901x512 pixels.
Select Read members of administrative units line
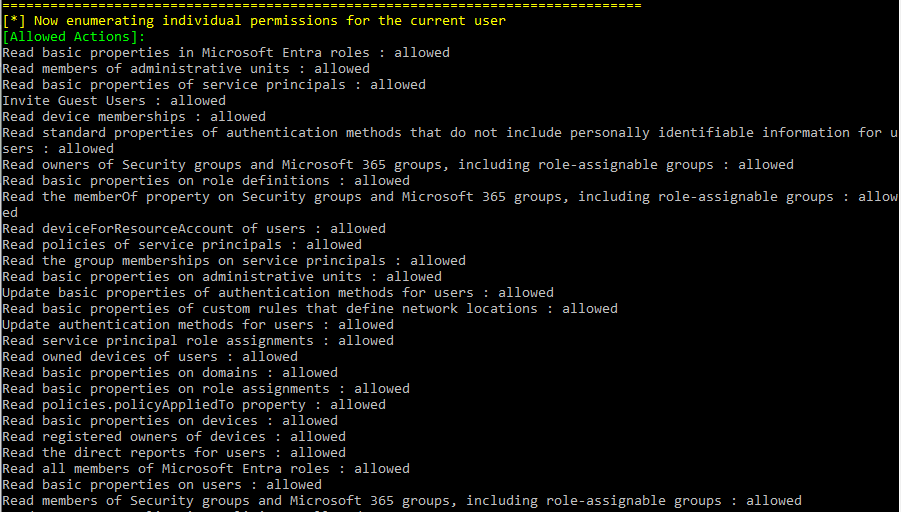[186, 69]
